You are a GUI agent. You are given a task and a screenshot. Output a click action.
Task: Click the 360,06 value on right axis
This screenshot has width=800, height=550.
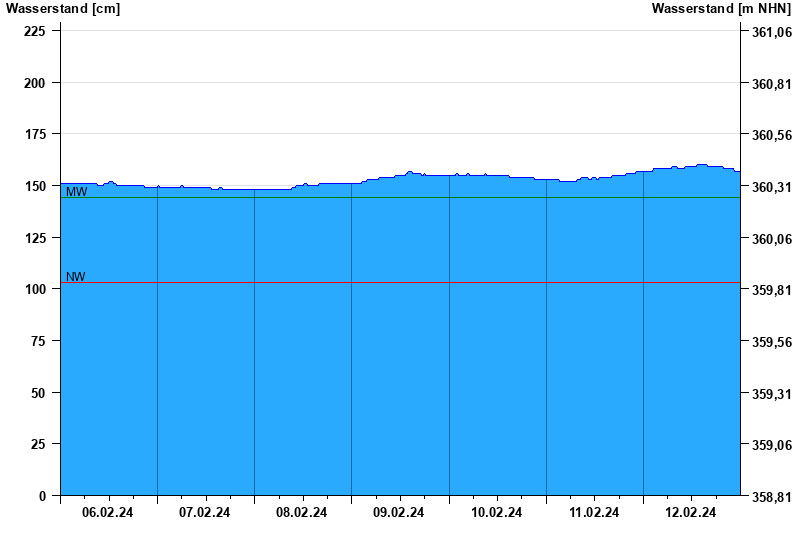pos(772,239)
